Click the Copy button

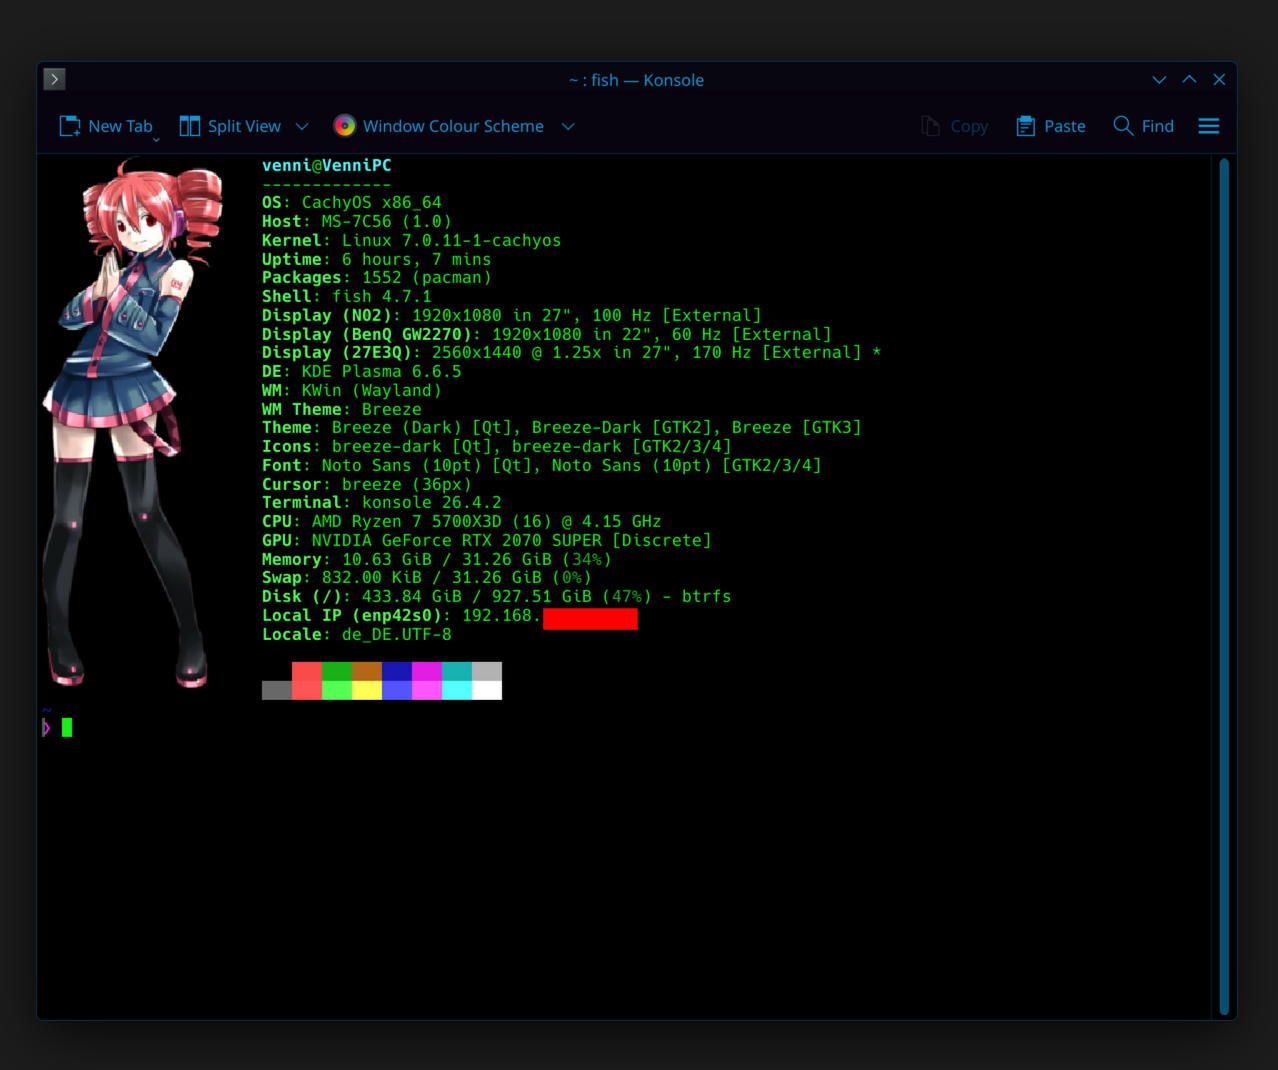pyautogui.click(x=955, y=126)
